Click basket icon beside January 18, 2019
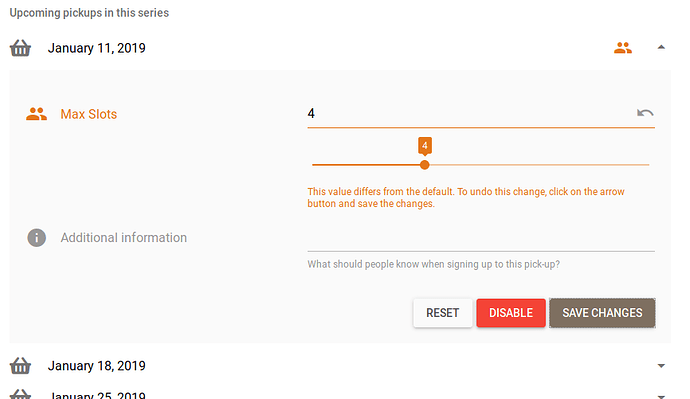The width and height of the screenshot is (690, 399). 20,366
